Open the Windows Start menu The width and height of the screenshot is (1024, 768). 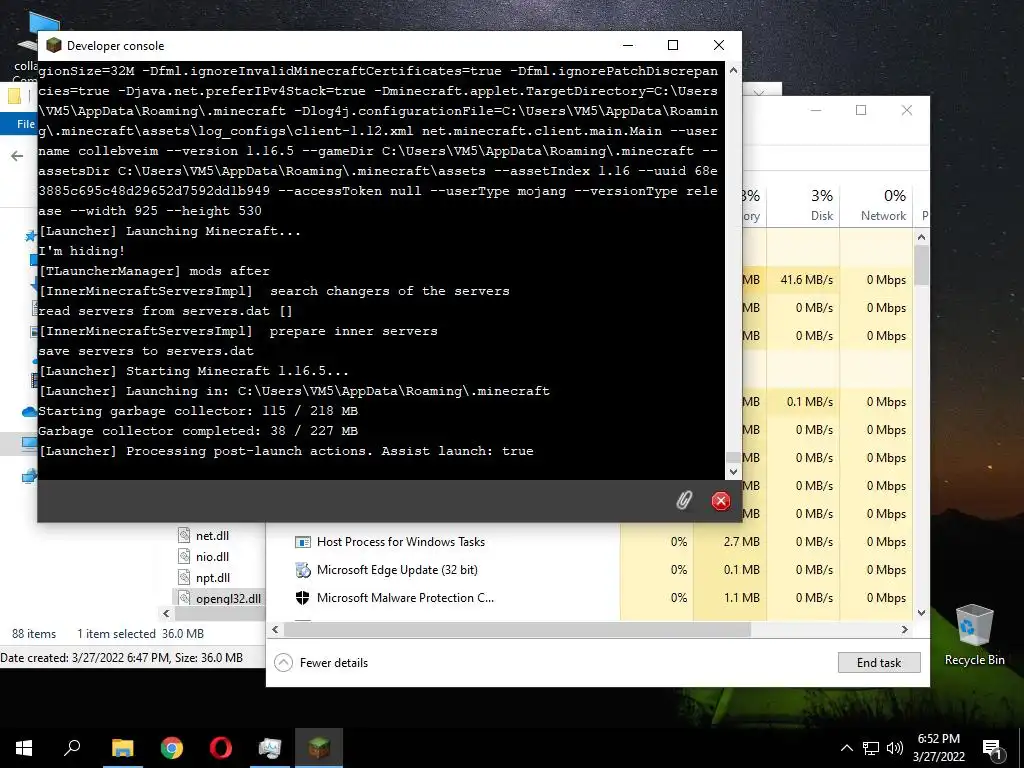coord(24,748)
